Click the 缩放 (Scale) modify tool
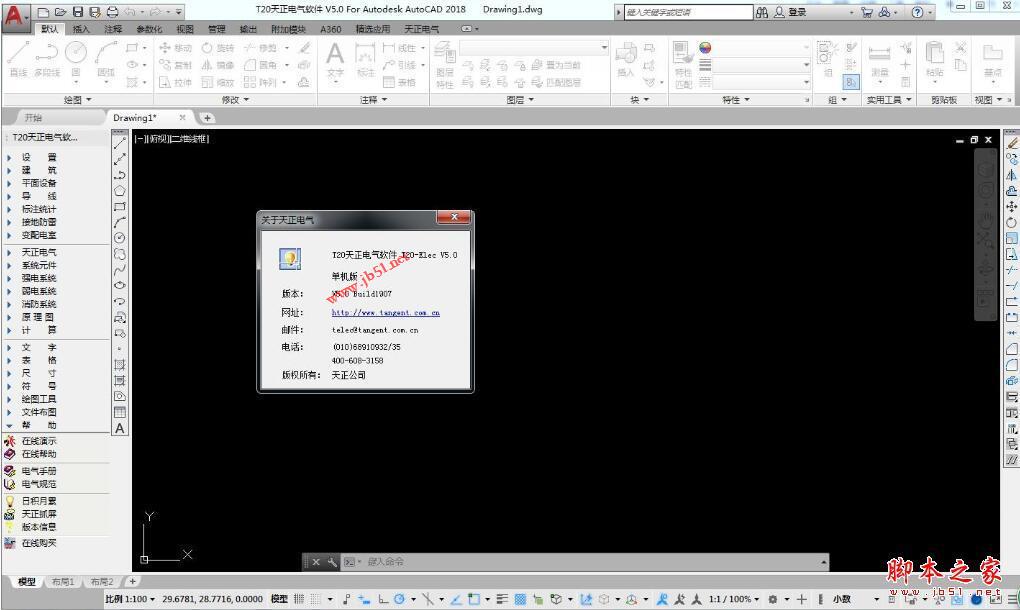Image resolution: width=1020 pixels, height=610 pixels. tap(218, 82)
